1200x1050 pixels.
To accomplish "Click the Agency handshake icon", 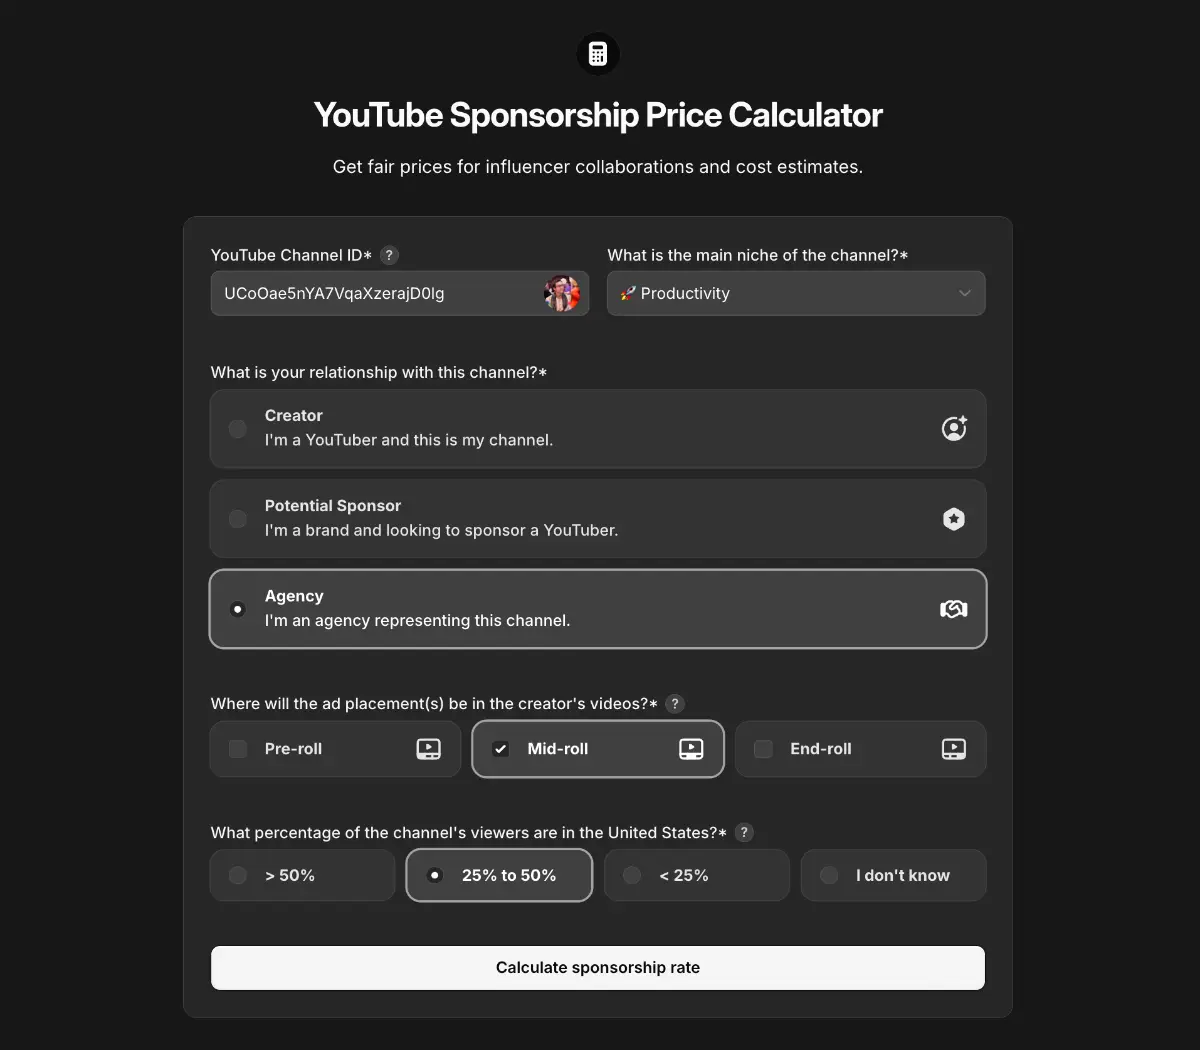I will tap(954, 609).
